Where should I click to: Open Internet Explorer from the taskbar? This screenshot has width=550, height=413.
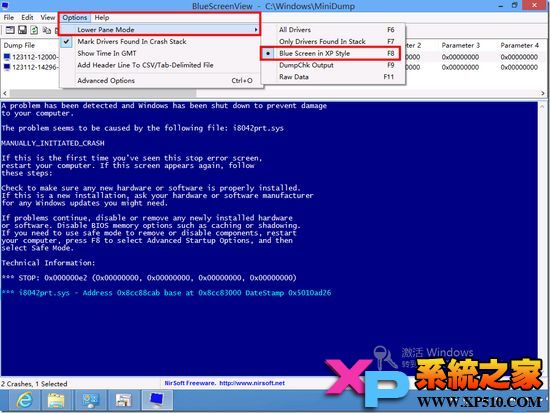pyautogui.click(x=24, y=400)
